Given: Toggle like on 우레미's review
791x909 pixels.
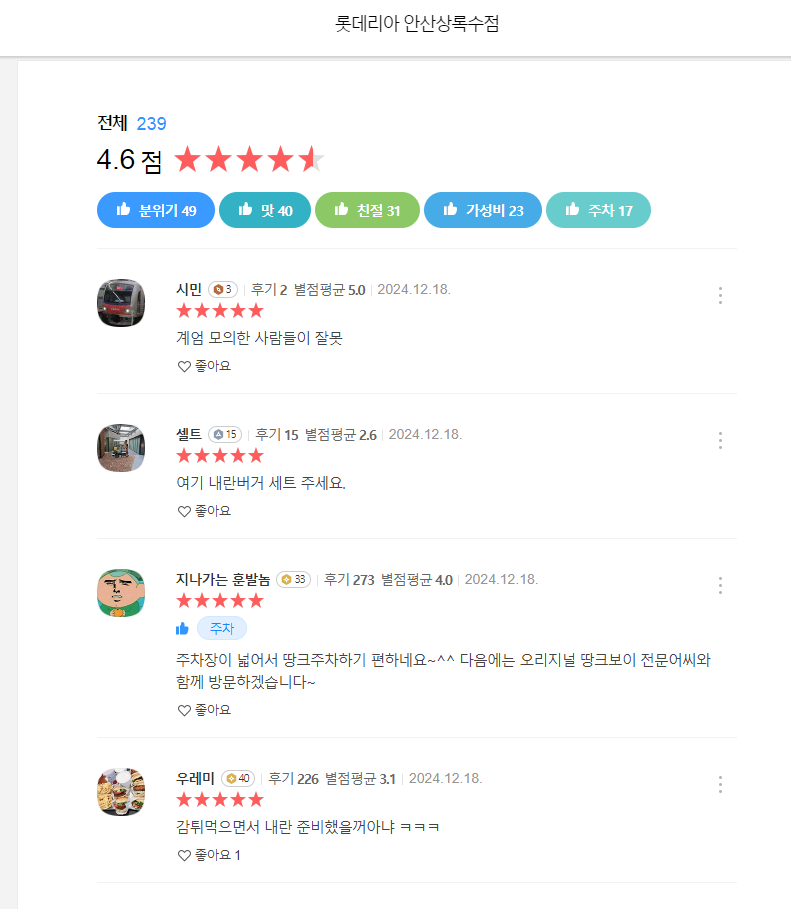Looking at the screenshot, I should [x=209, y=855].
